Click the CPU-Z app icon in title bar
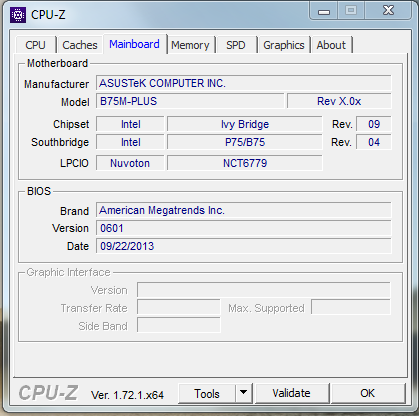 tap(18, 15)
